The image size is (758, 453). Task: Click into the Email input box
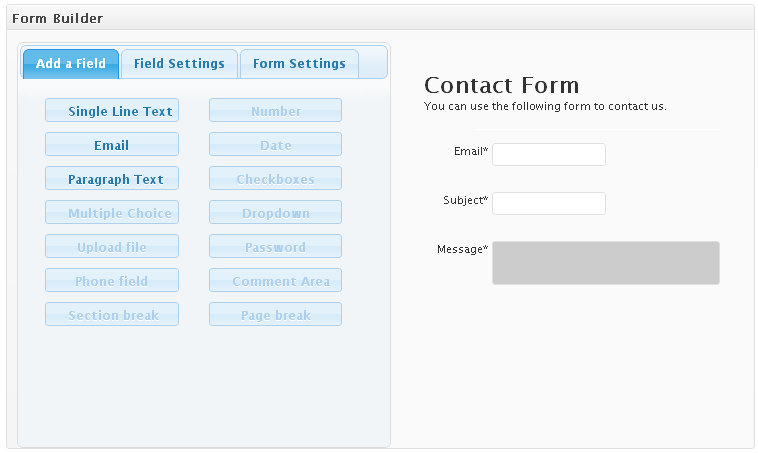click(x=549, y=154)
